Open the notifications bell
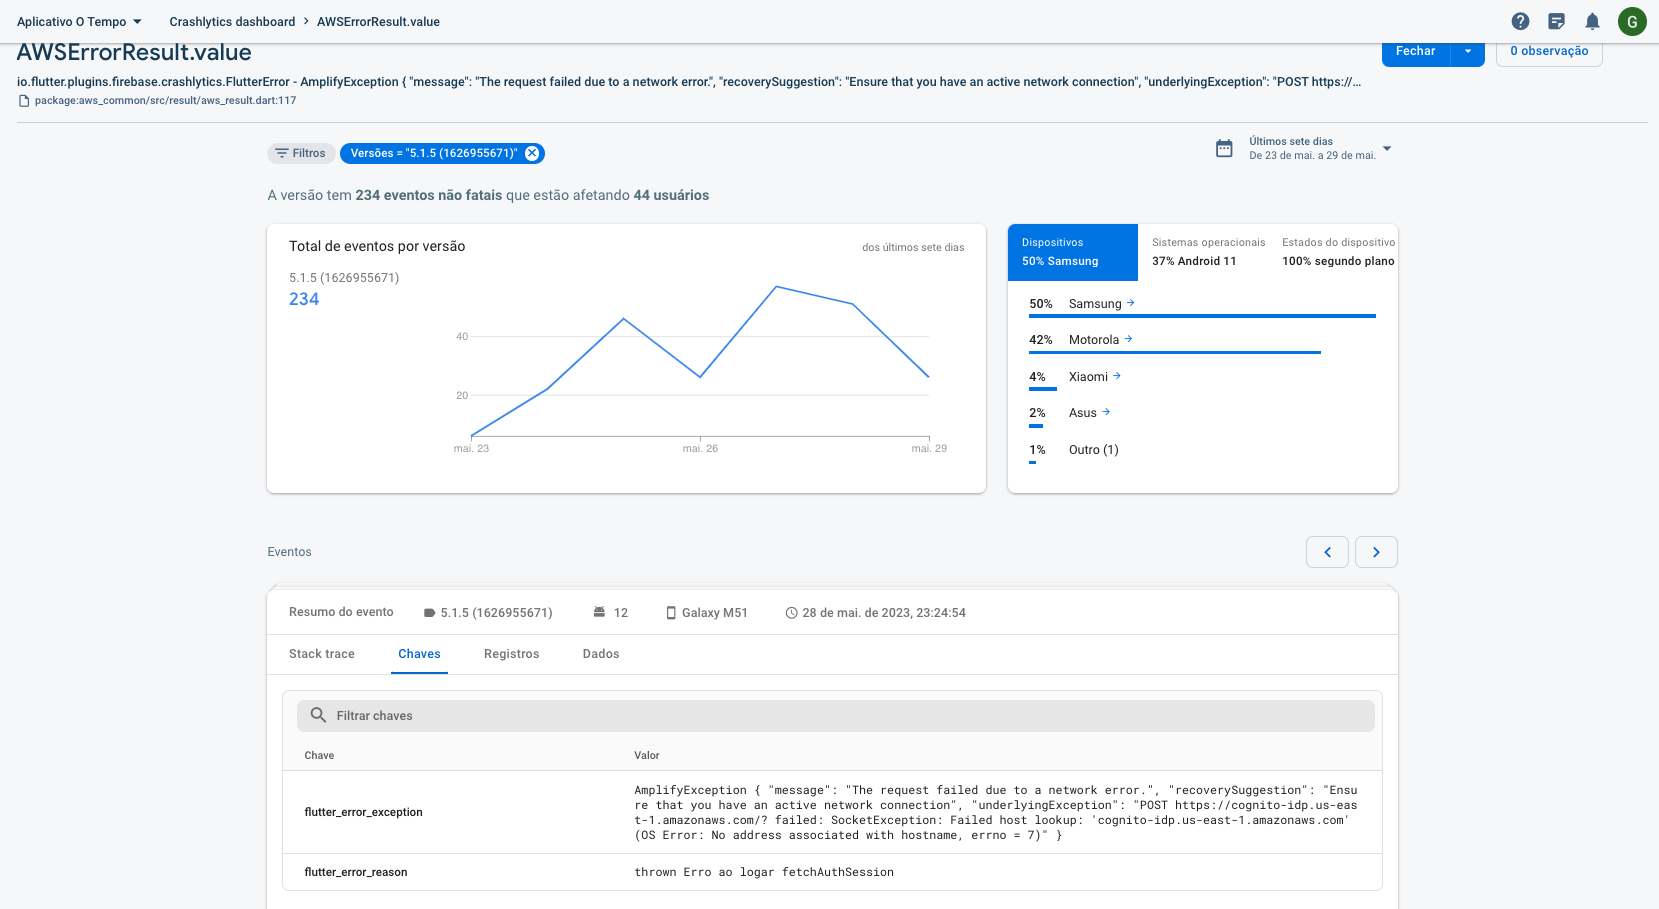The image size is (1659, 909). point(1592,21)
